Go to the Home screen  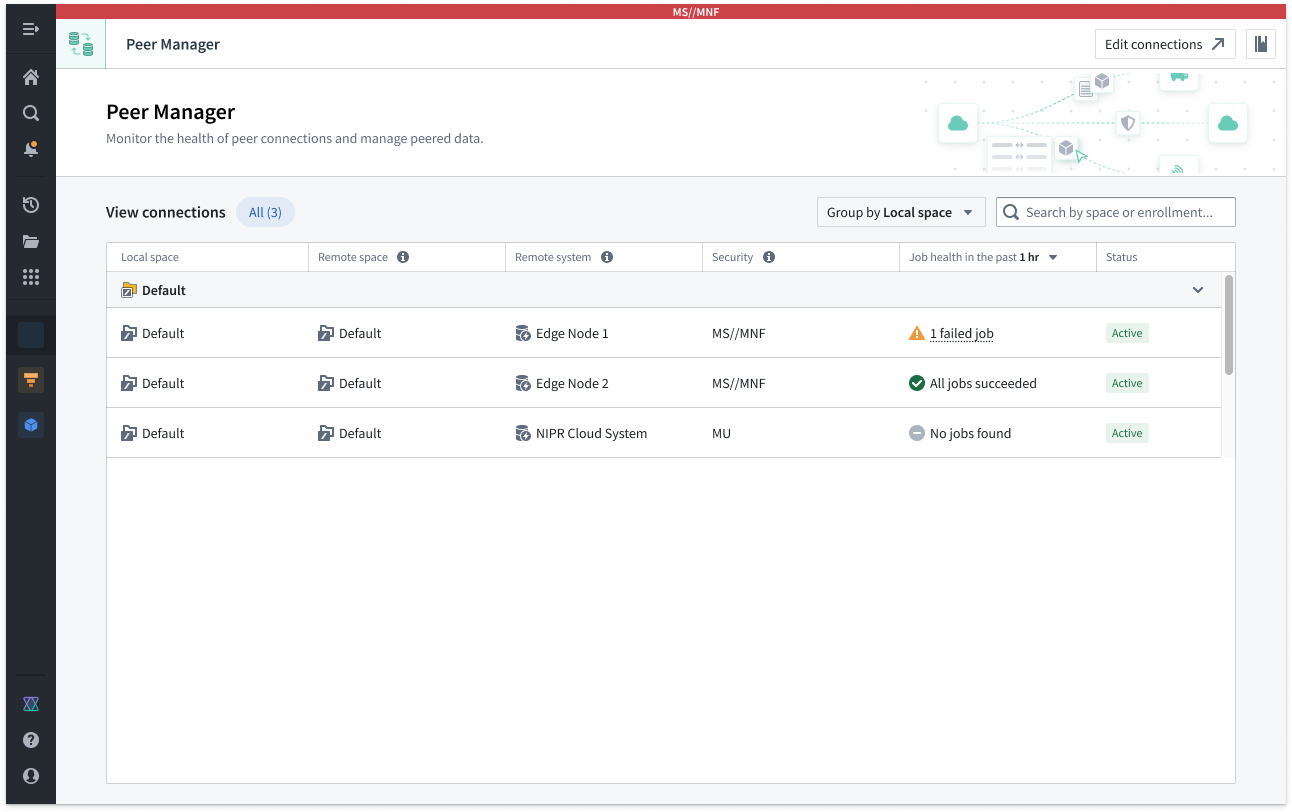pos(30,76)
